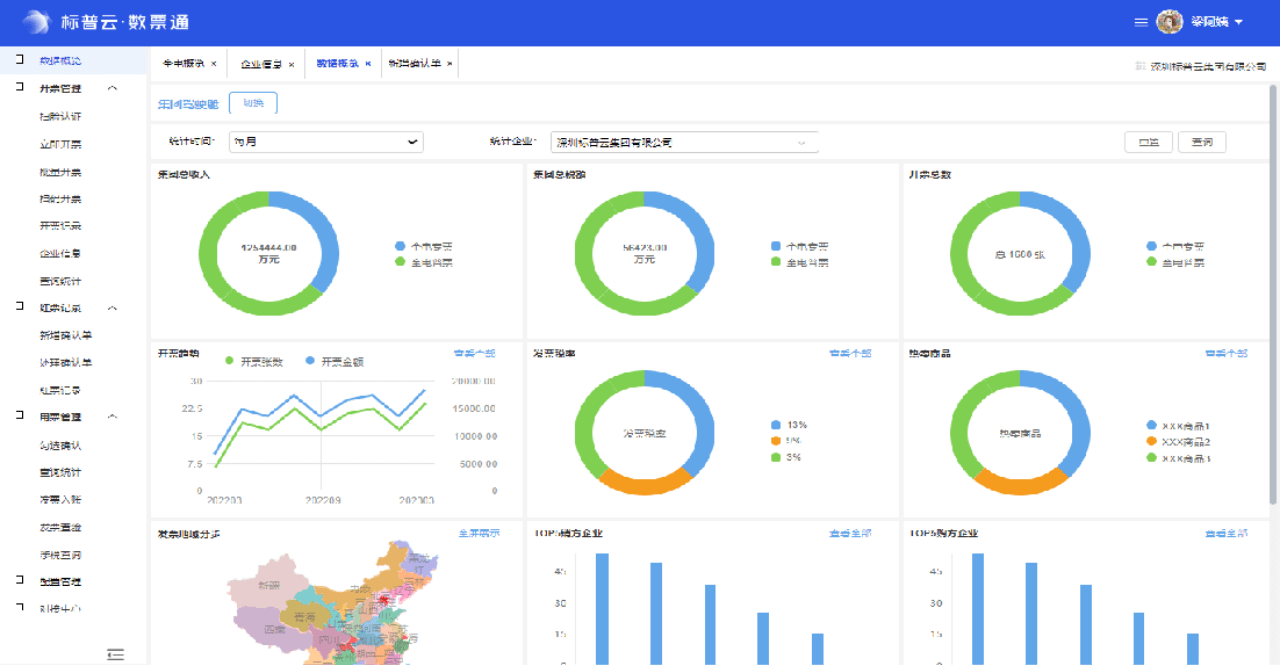The image size is (1280, 666).
Task: Close the 企业信息 tab with its x icon
Action: [291, 64]
